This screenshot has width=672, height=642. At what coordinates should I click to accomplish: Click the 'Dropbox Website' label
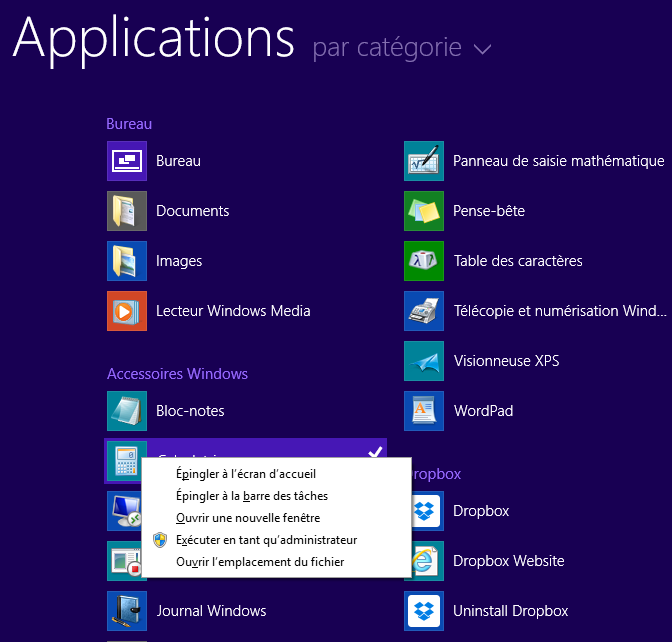pos(509,561)
